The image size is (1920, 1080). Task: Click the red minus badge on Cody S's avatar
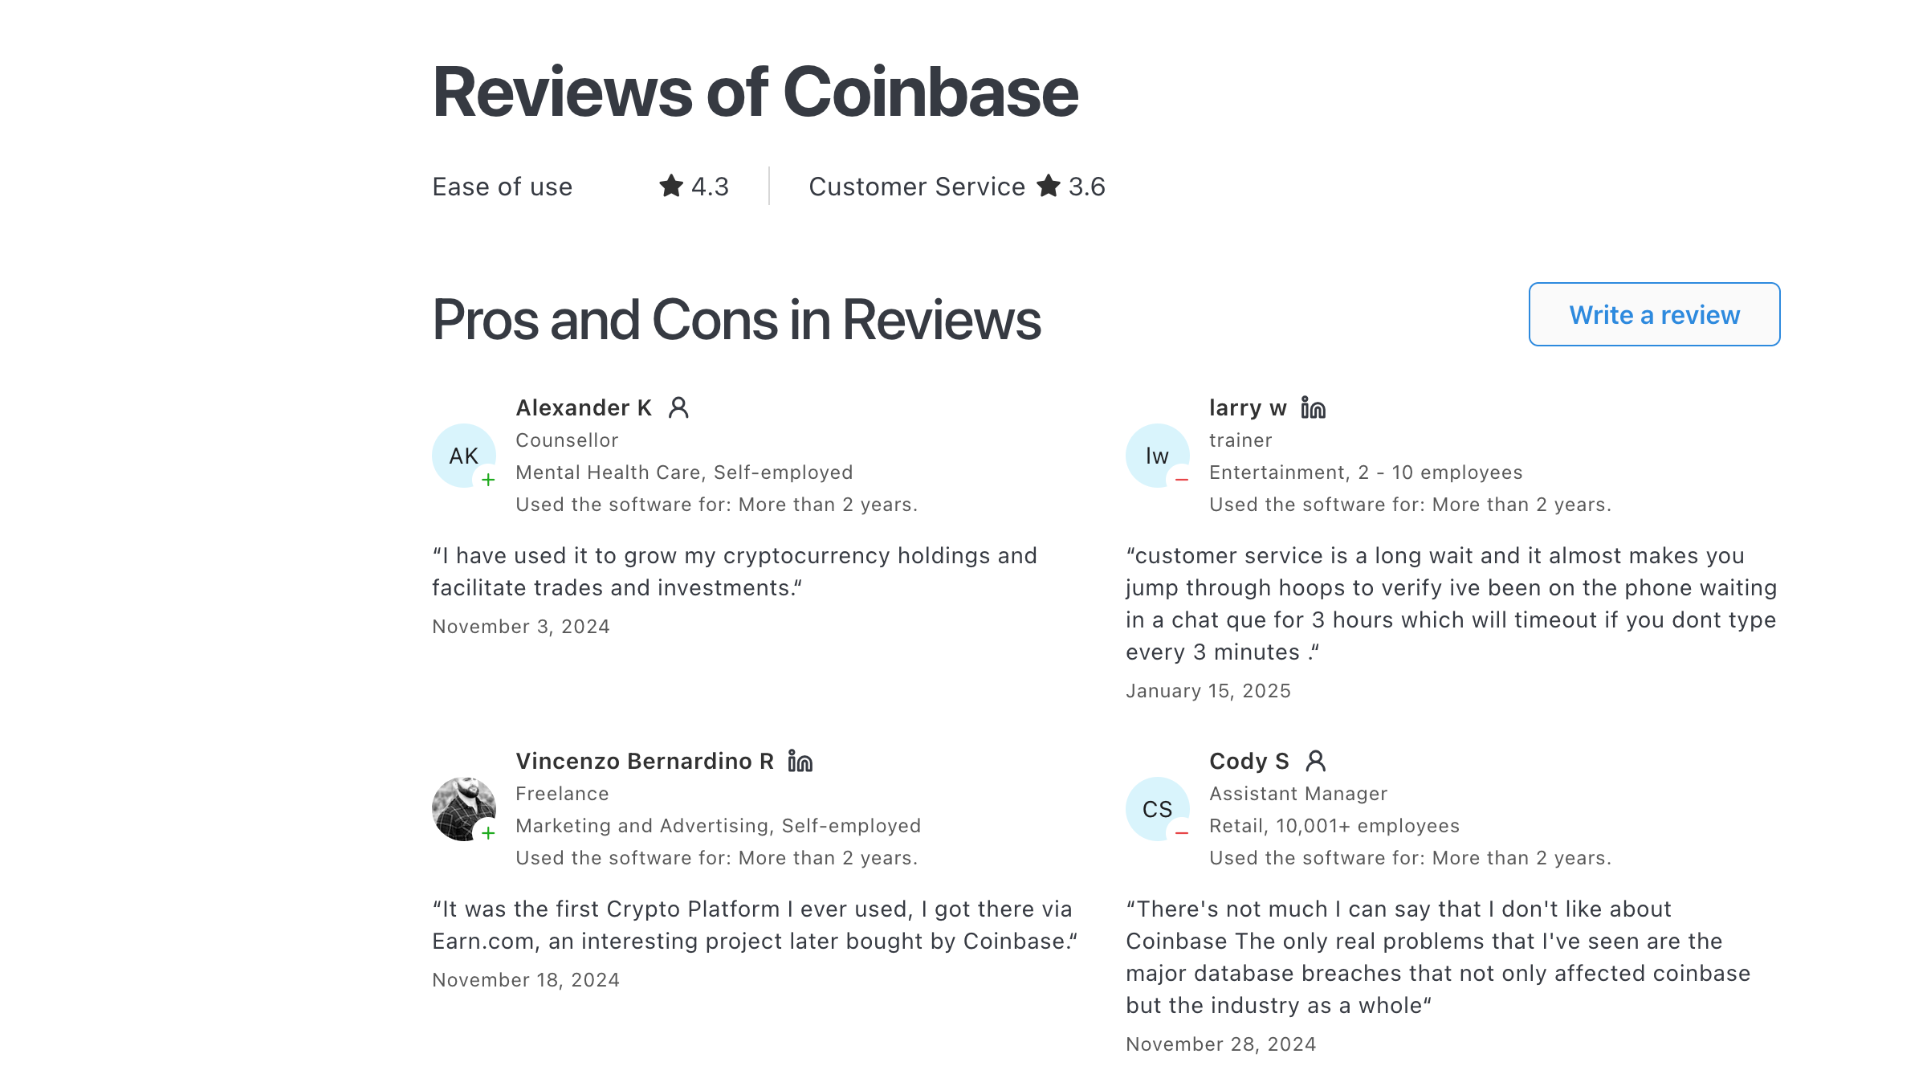tap(1182, 834)
